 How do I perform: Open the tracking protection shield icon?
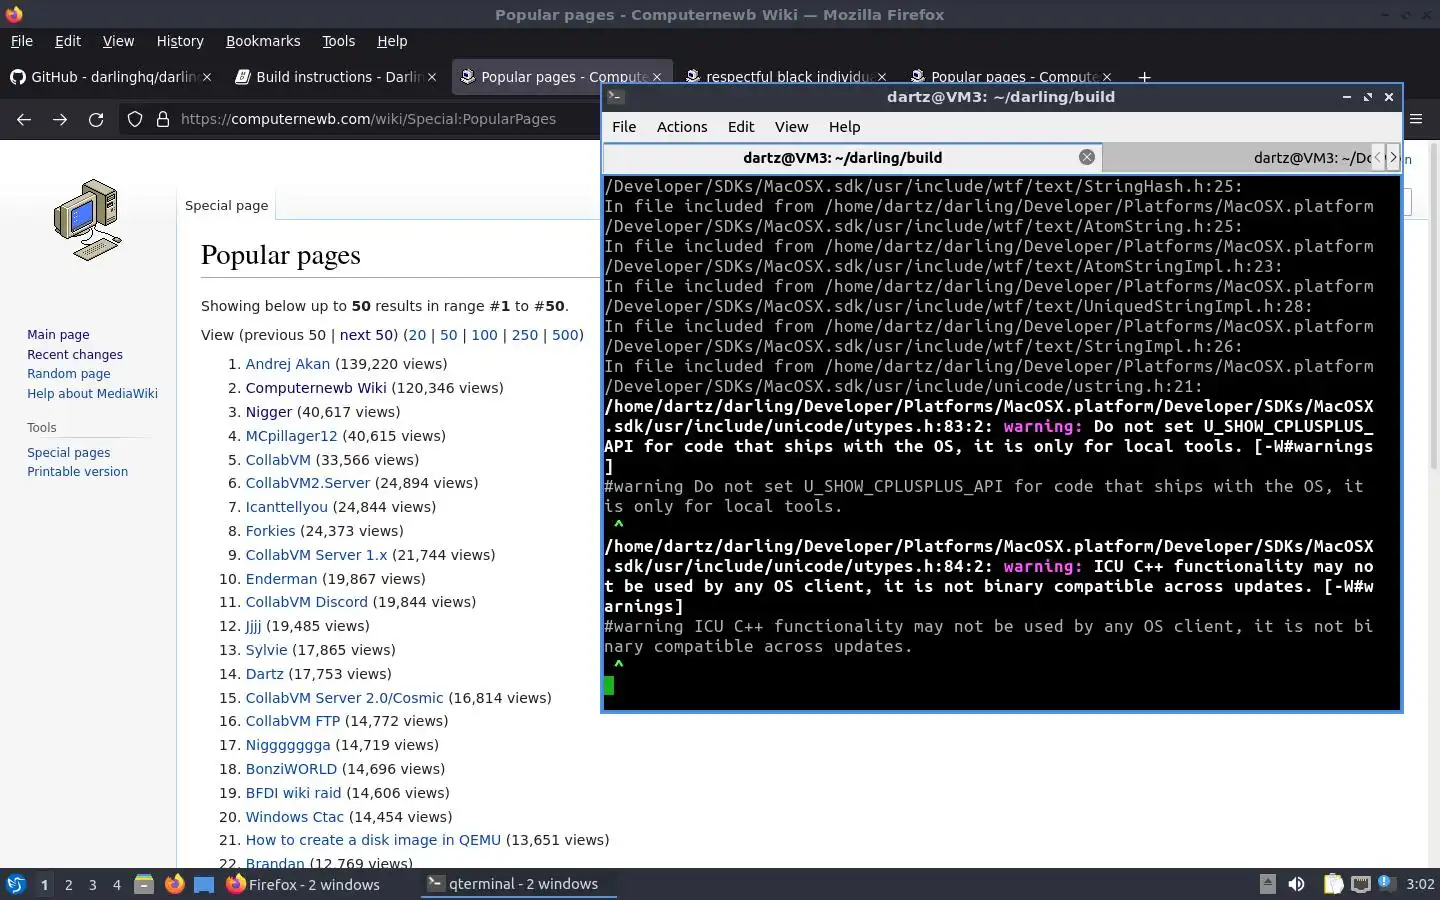(x=135, y=119)
